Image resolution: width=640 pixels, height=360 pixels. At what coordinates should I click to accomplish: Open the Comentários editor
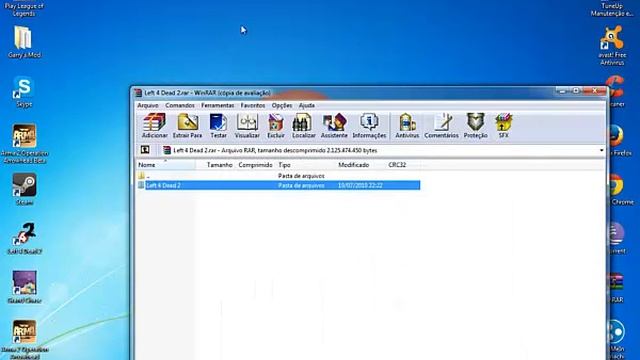[x=441, y=126]
